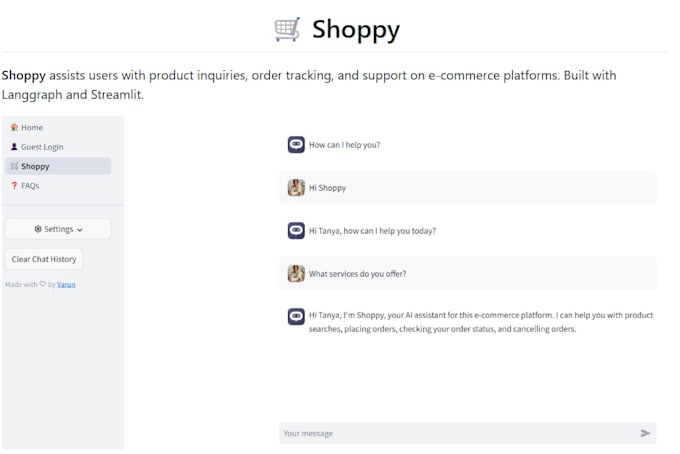Click the Clear Chat History button
The width and height of the screenshot is (680, 454).
pos(44,259)
